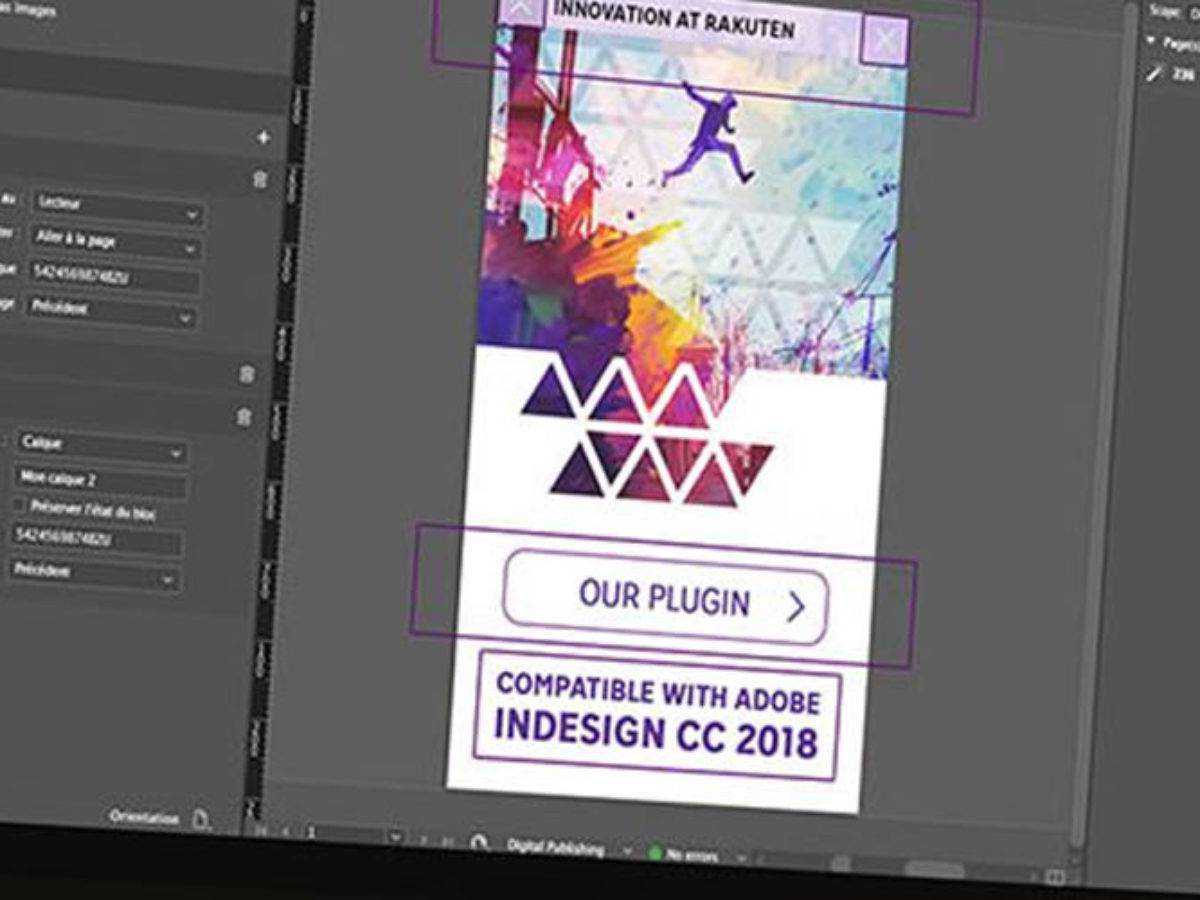This screenshot has width=1200, height=900.
Task: Collapse the Pages section triangle in right panel
Action: tap(1152, 42)
